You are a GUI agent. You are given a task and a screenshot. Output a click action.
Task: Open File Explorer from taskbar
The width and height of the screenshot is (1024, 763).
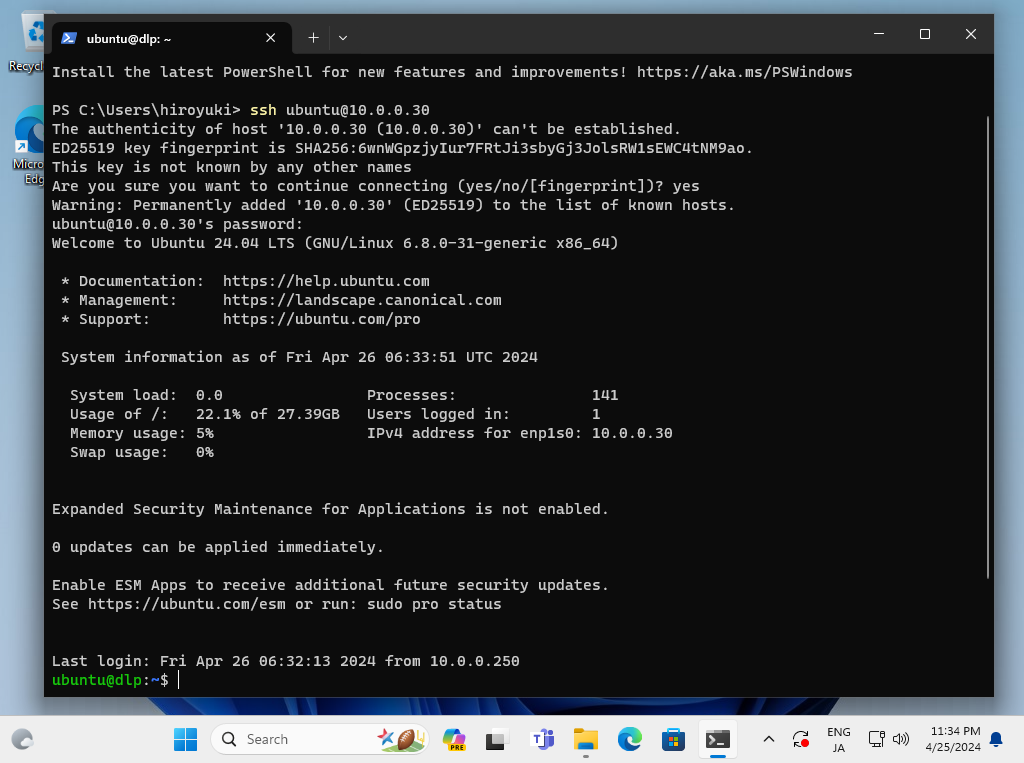tap(586, 739)
